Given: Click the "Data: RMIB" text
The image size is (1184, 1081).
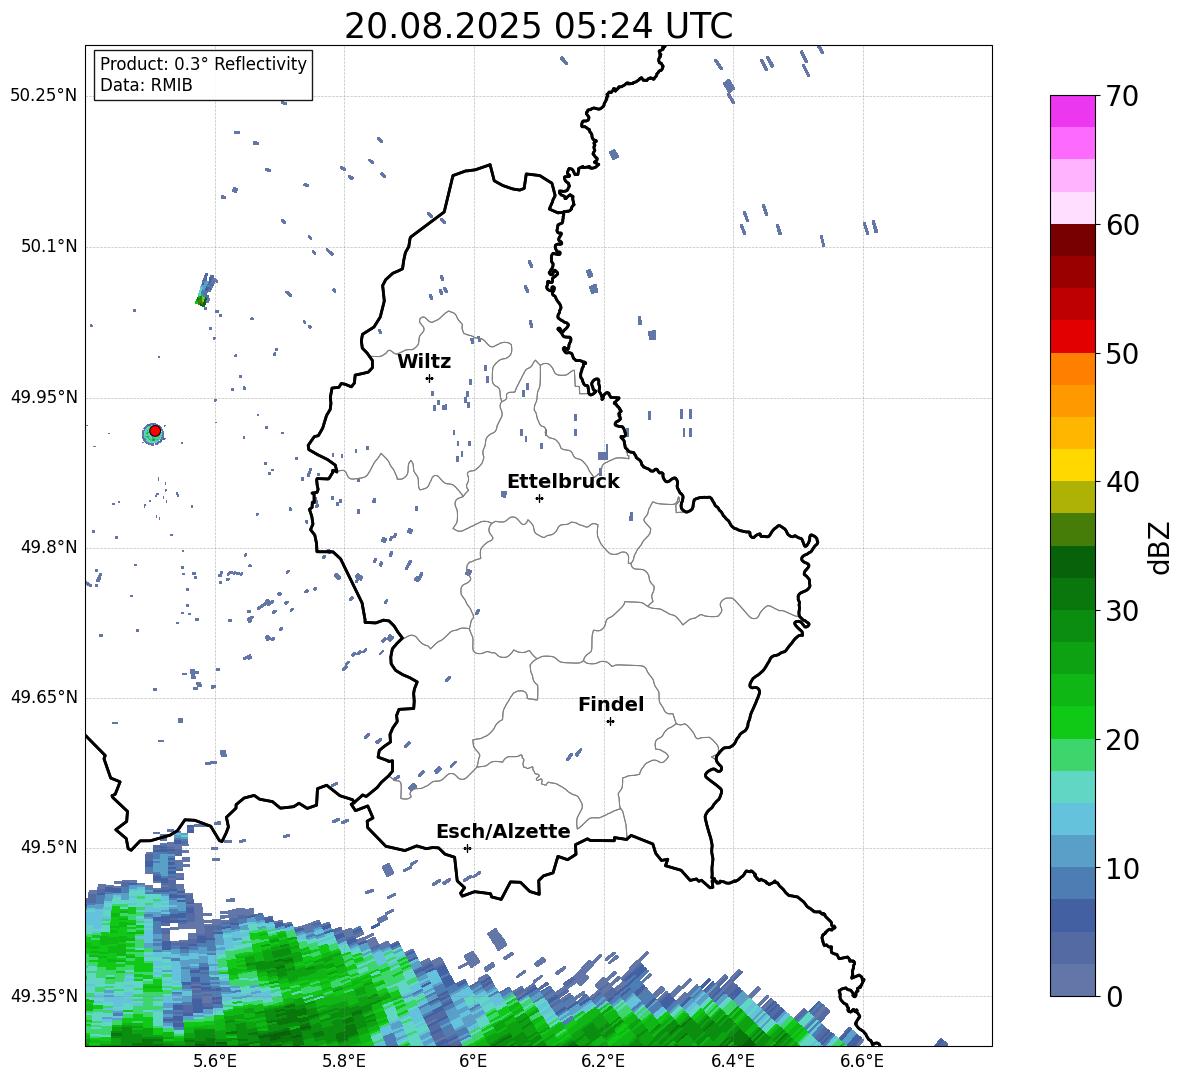Looking at the screenshot, I should coord(146,85).
